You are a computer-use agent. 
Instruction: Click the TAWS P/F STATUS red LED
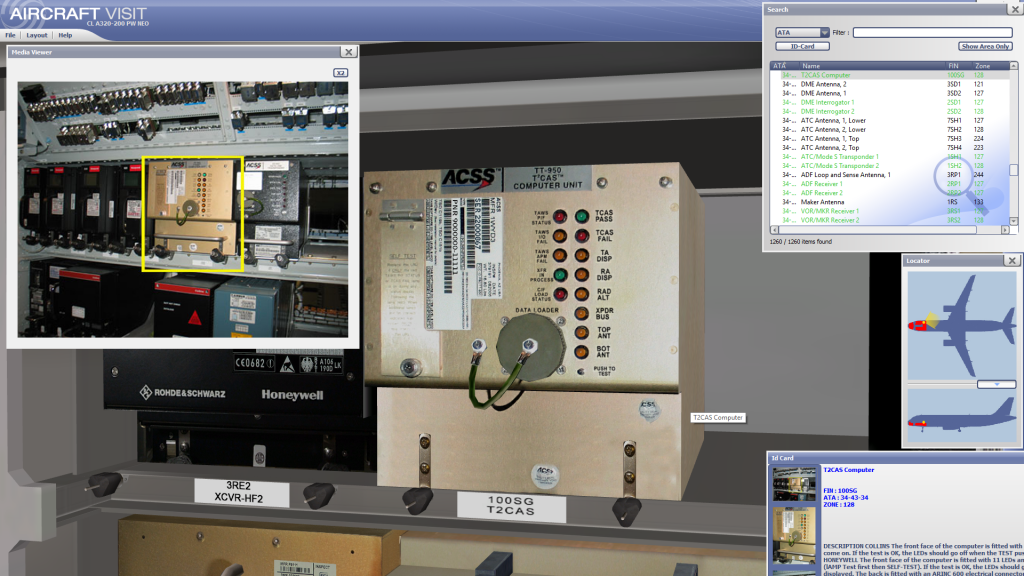tap(560, 217)
